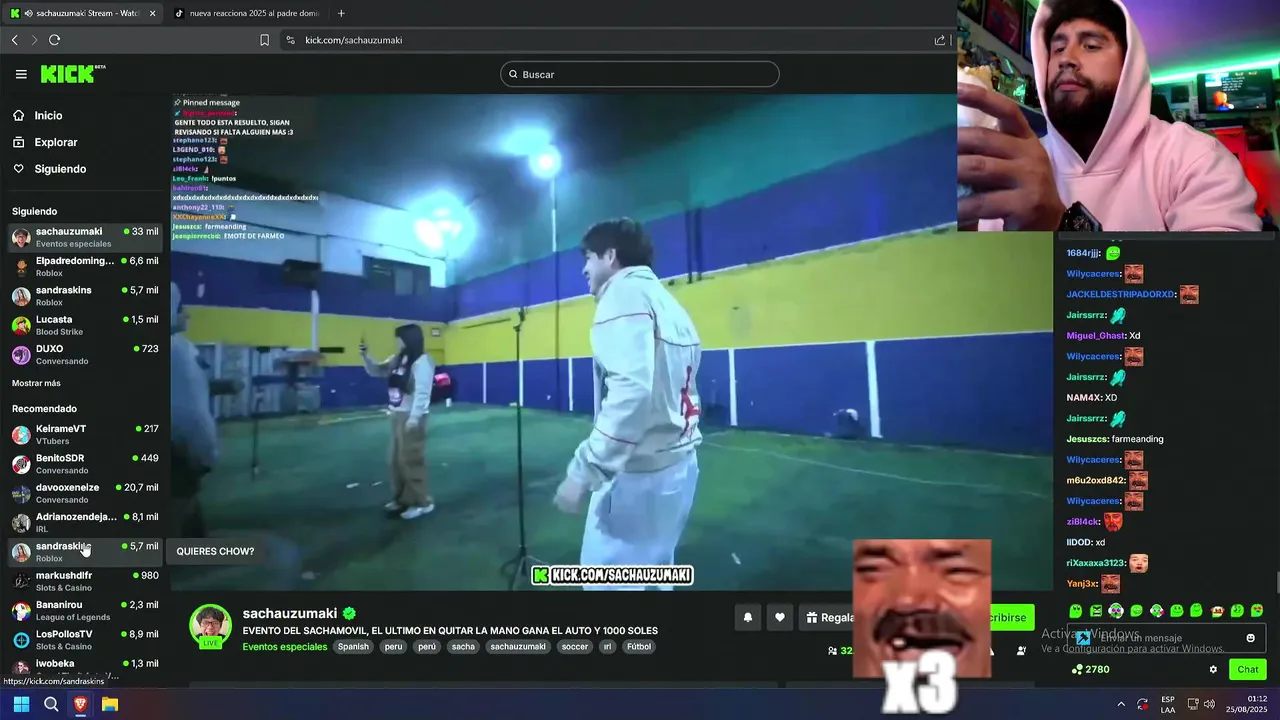Open Explorar in the sidebar
The width and height of the screenshot is (1280, 720).
point(55,142)
